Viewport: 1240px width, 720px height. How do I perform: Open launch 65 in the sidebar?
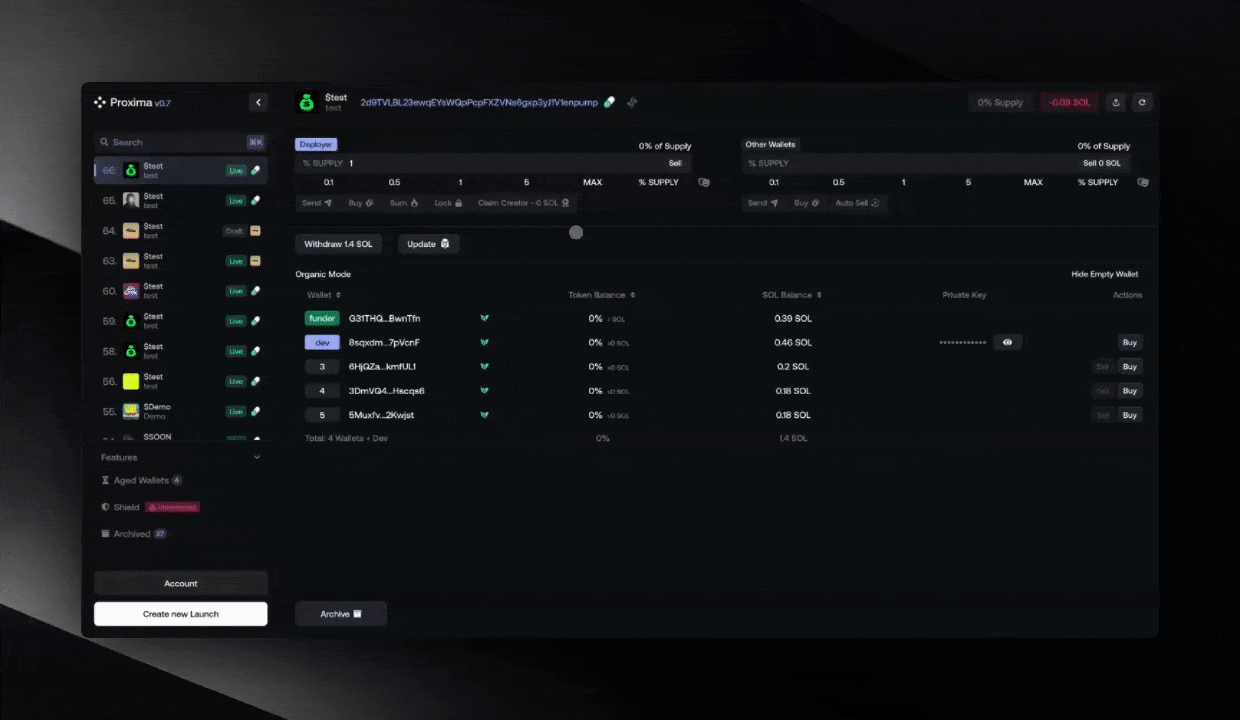coord(180,201)
